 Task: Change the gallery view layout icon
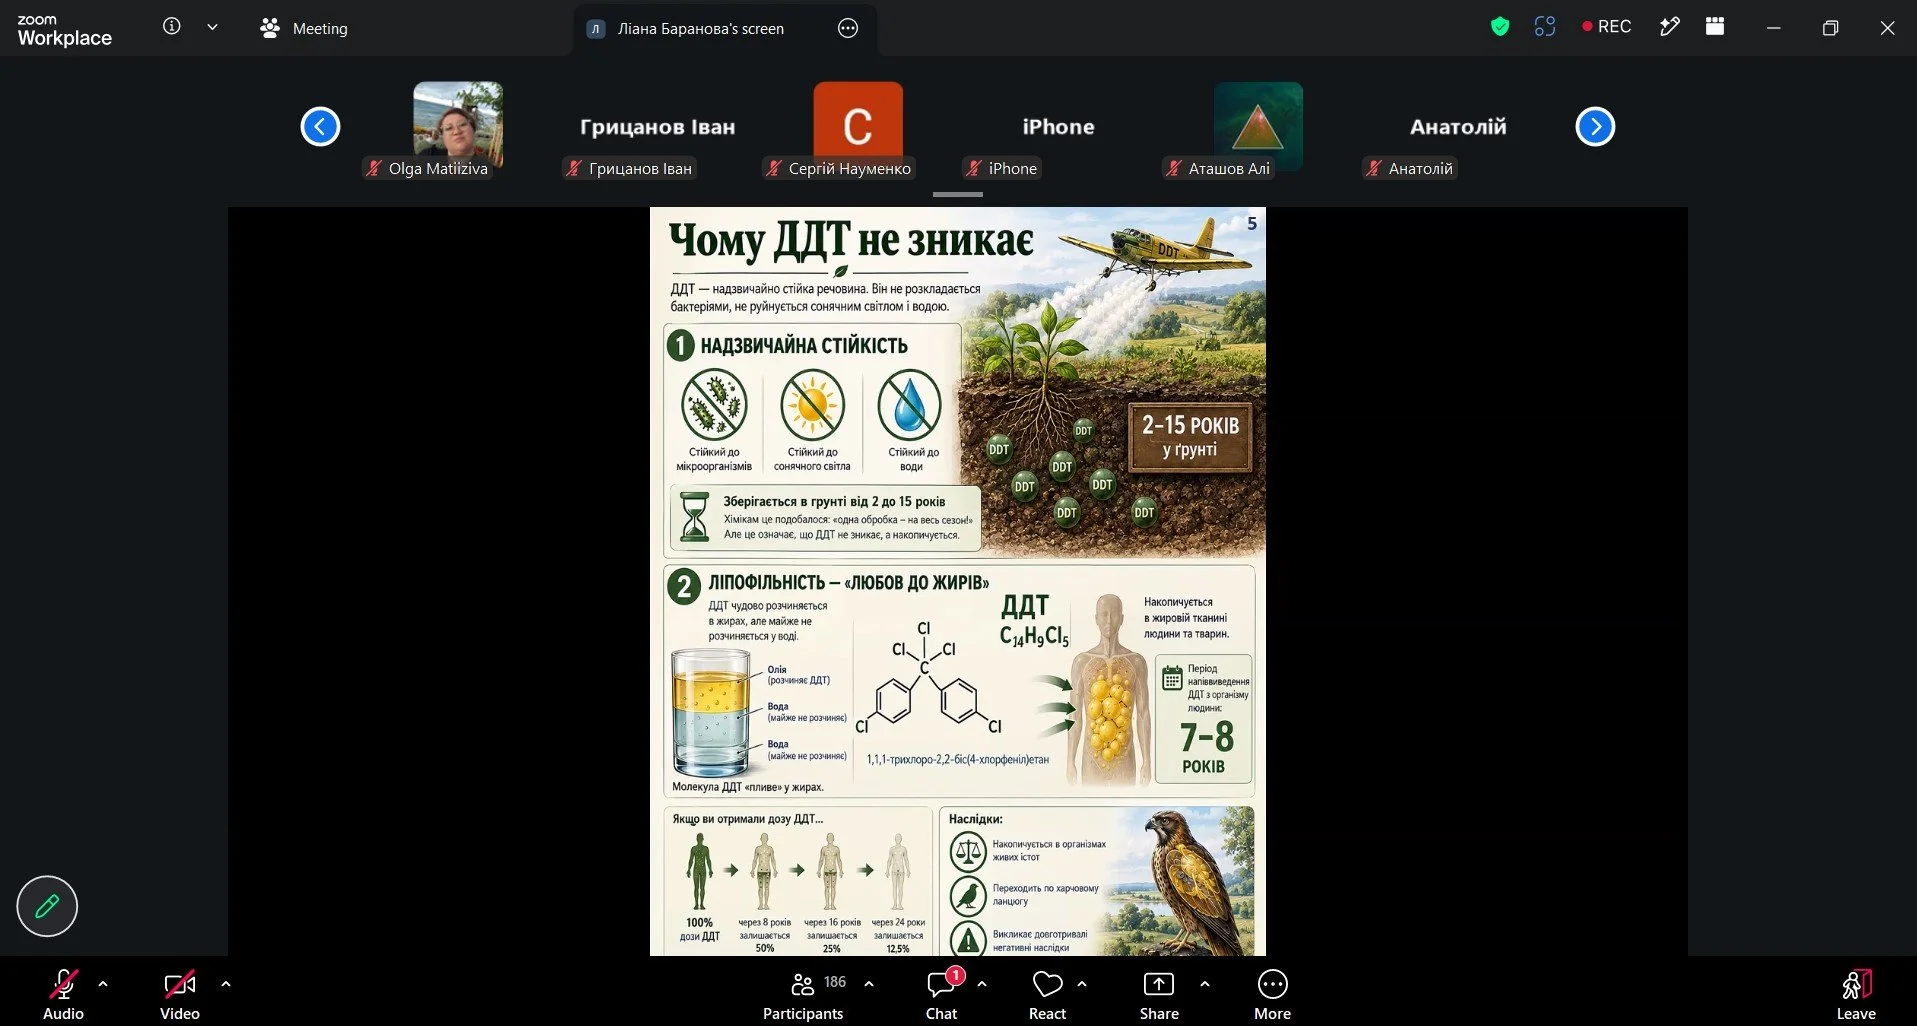1715,27
